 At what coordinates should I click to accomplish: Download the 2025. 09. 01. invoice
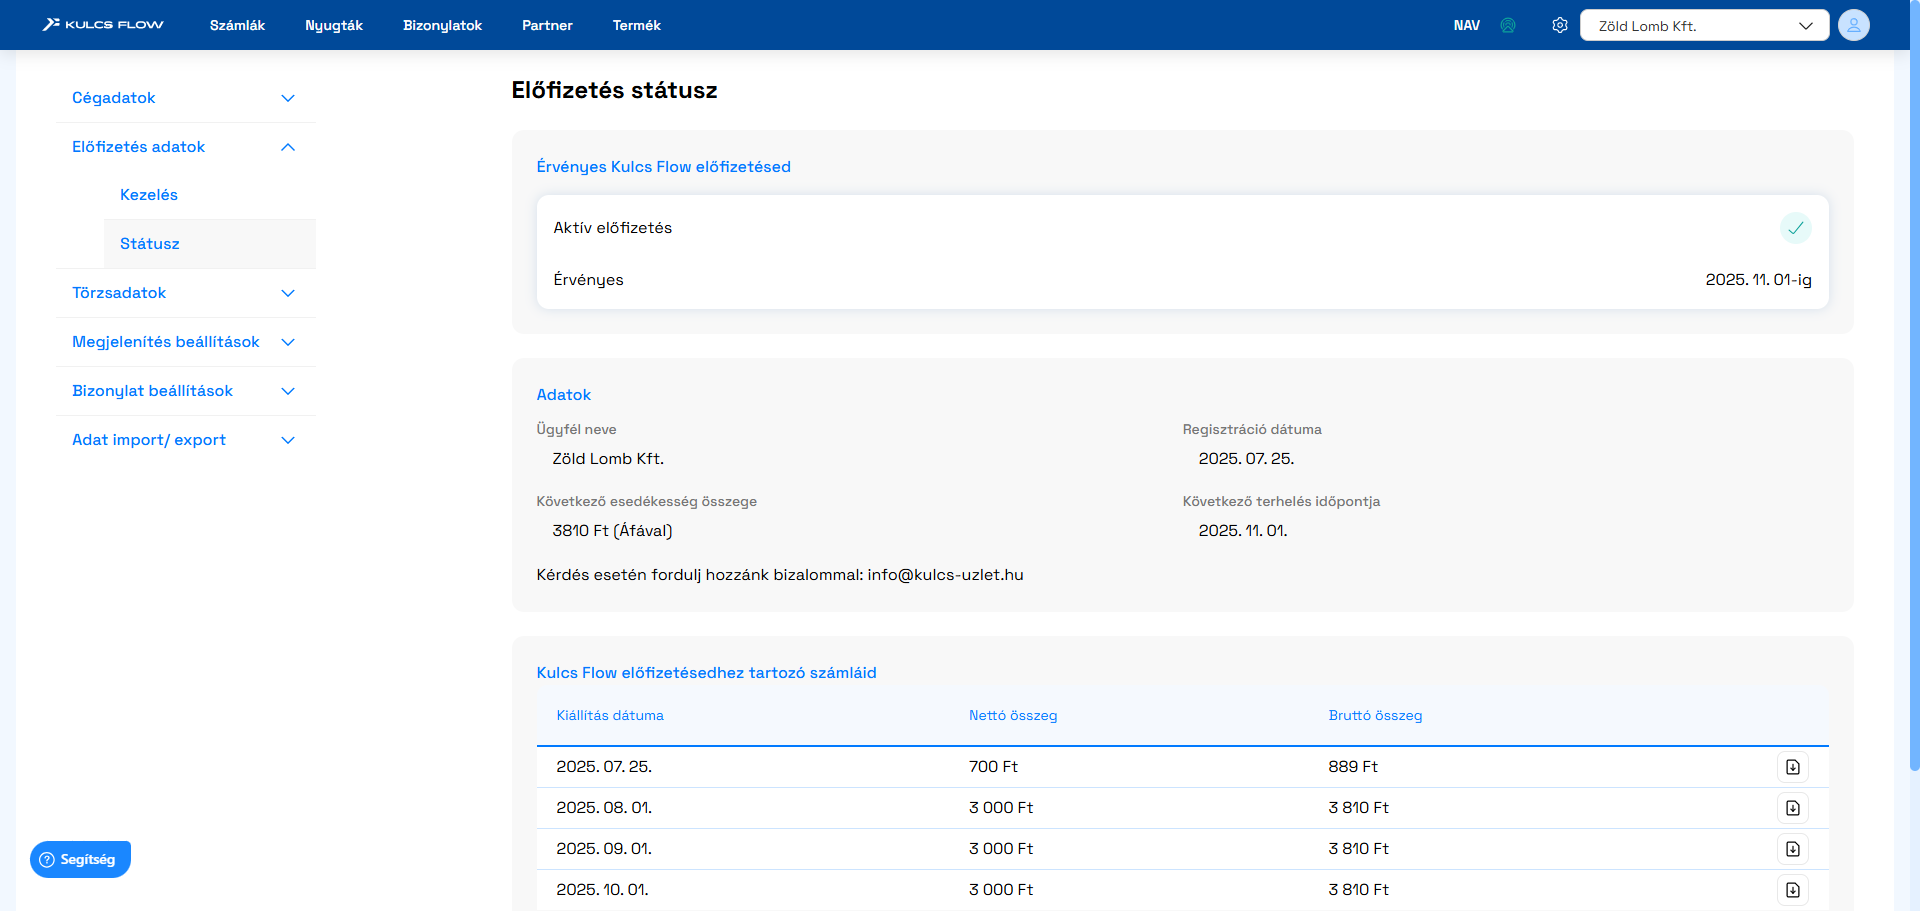1792,849
